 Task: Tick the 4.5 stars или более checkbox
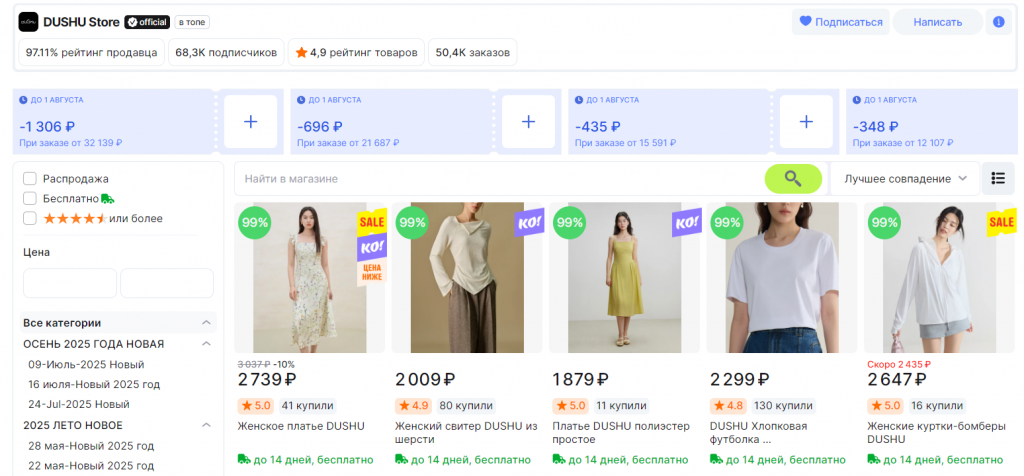29,218
